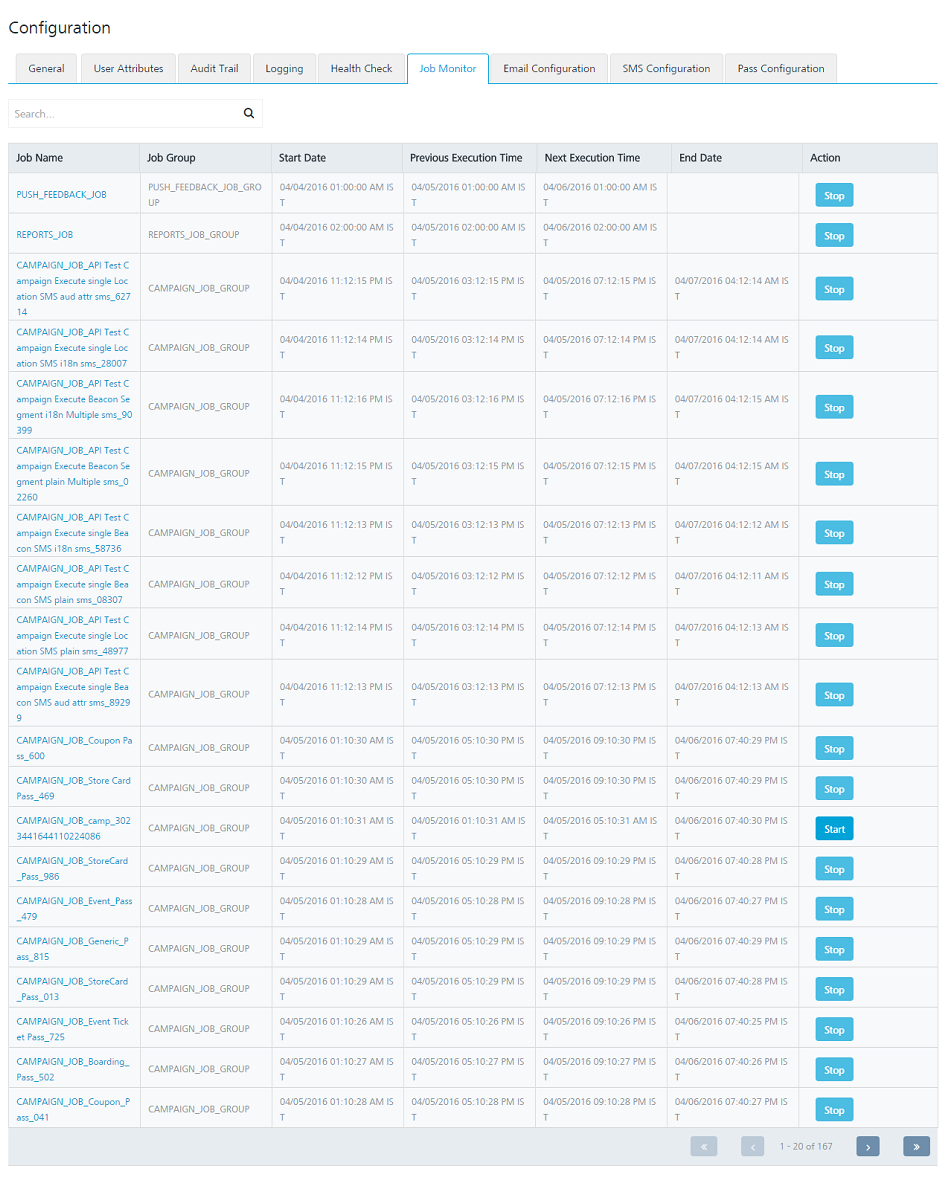Switch to Email Configuration tab
This screenshot has width=951, height=1186.
(x=549, y=69)
